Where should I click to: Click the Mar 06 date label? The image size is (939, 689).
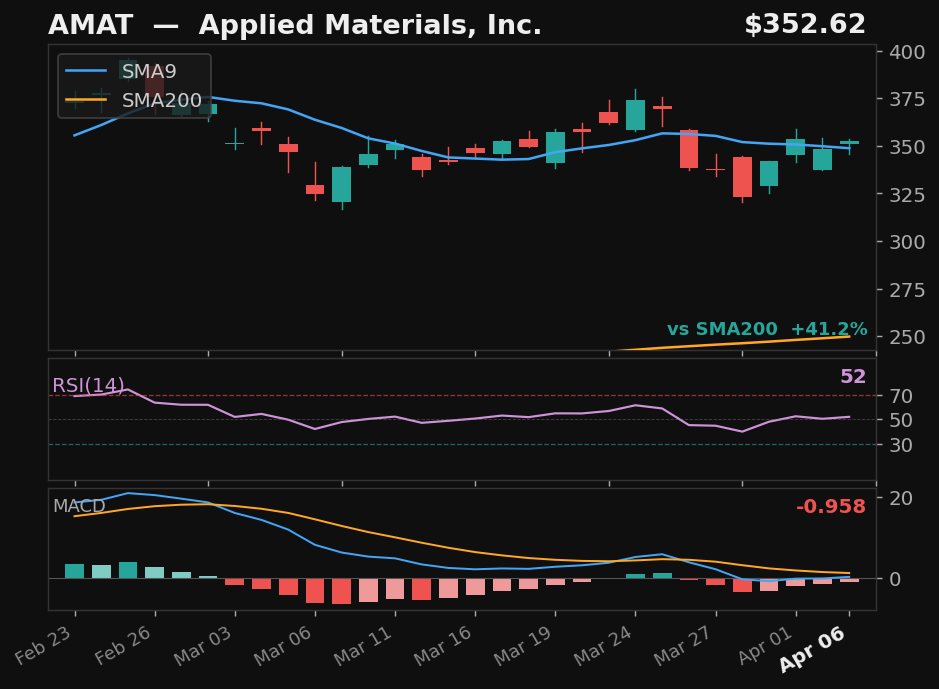coord(283,646)
